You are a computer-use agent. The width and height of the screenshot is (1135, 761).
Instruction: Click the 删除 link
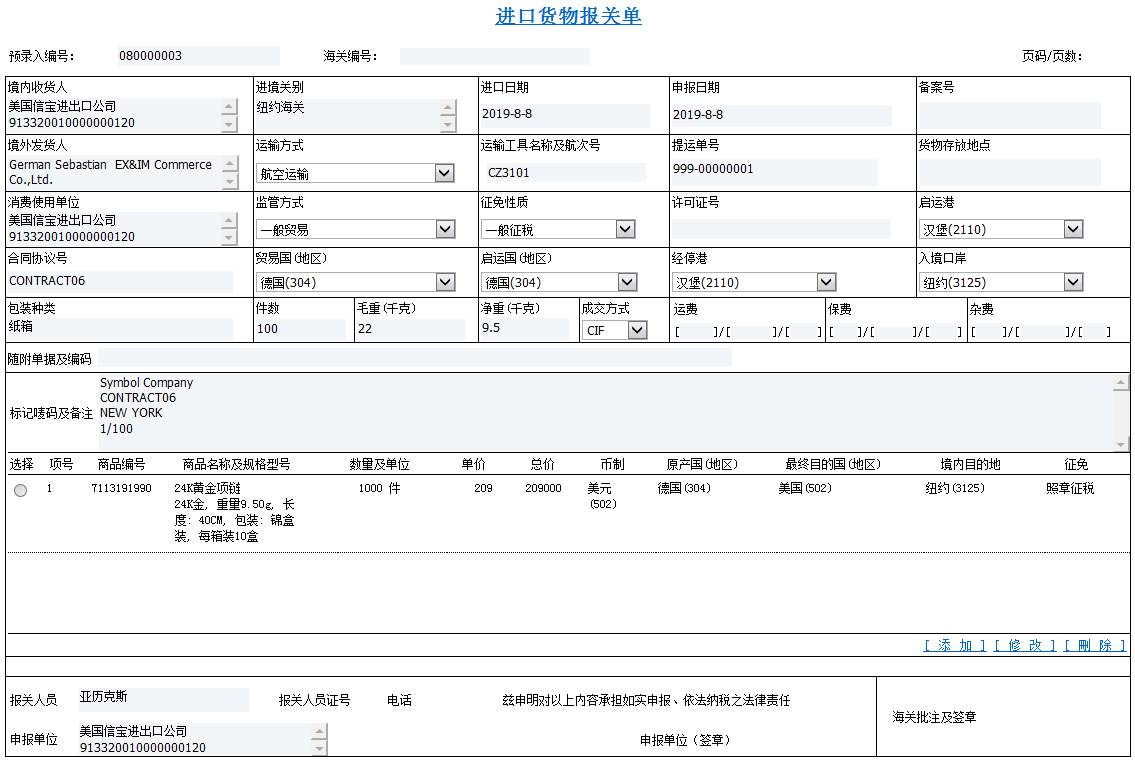1094,646
